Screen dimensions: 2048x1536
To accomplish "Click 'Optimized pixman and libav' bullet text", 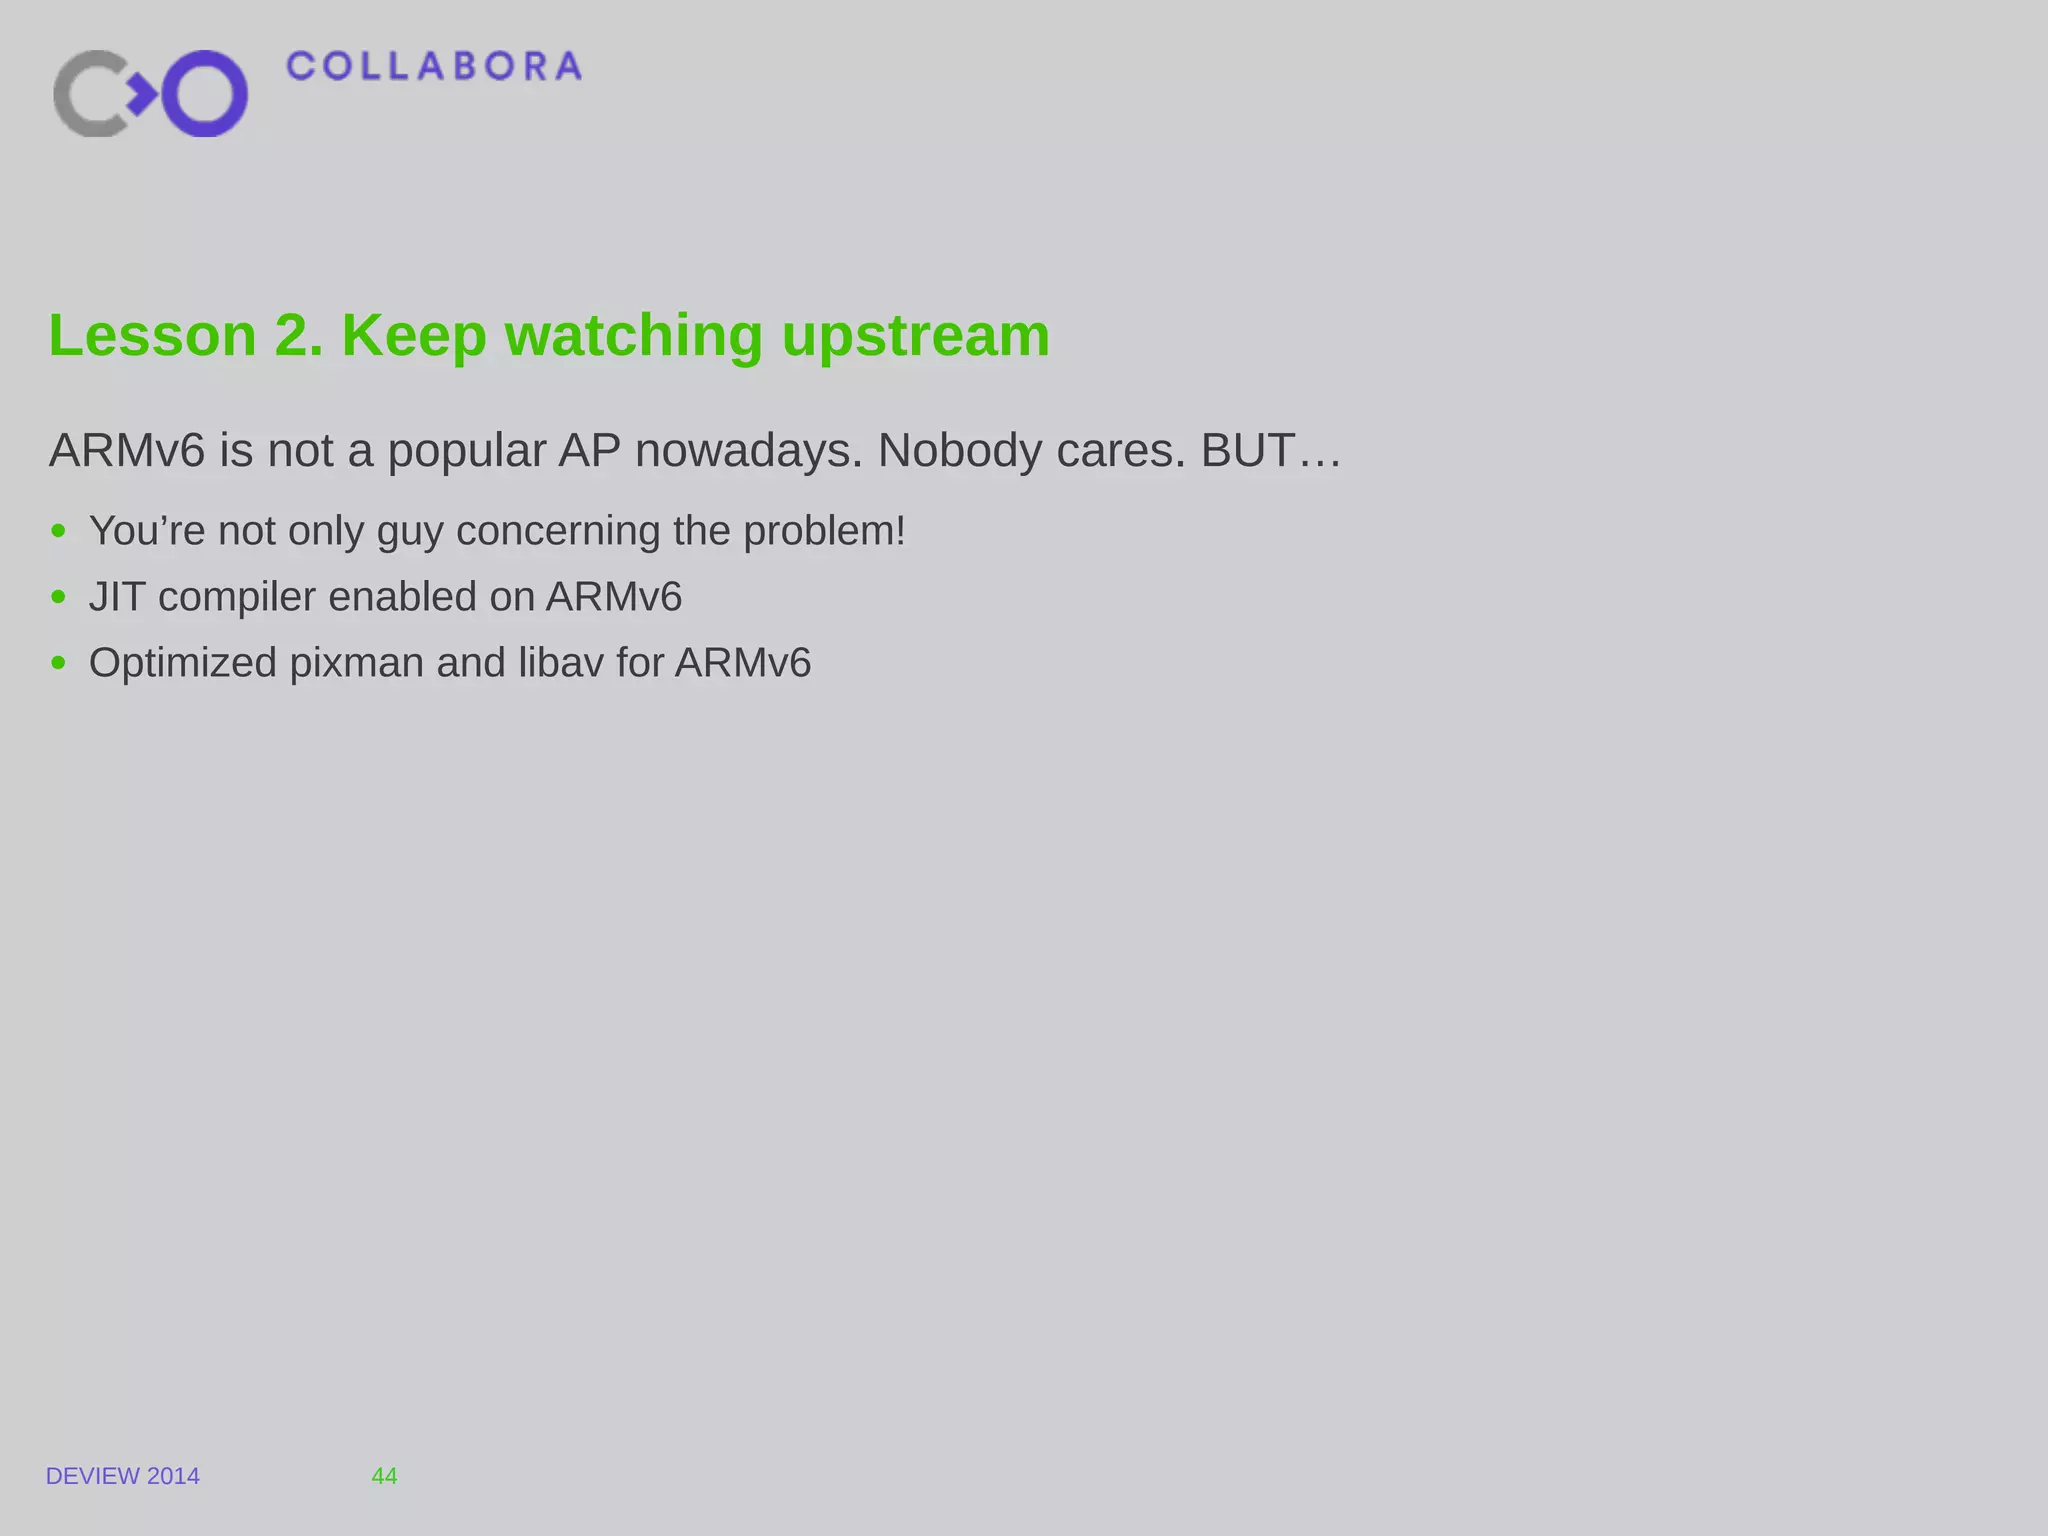I will 450,663.
